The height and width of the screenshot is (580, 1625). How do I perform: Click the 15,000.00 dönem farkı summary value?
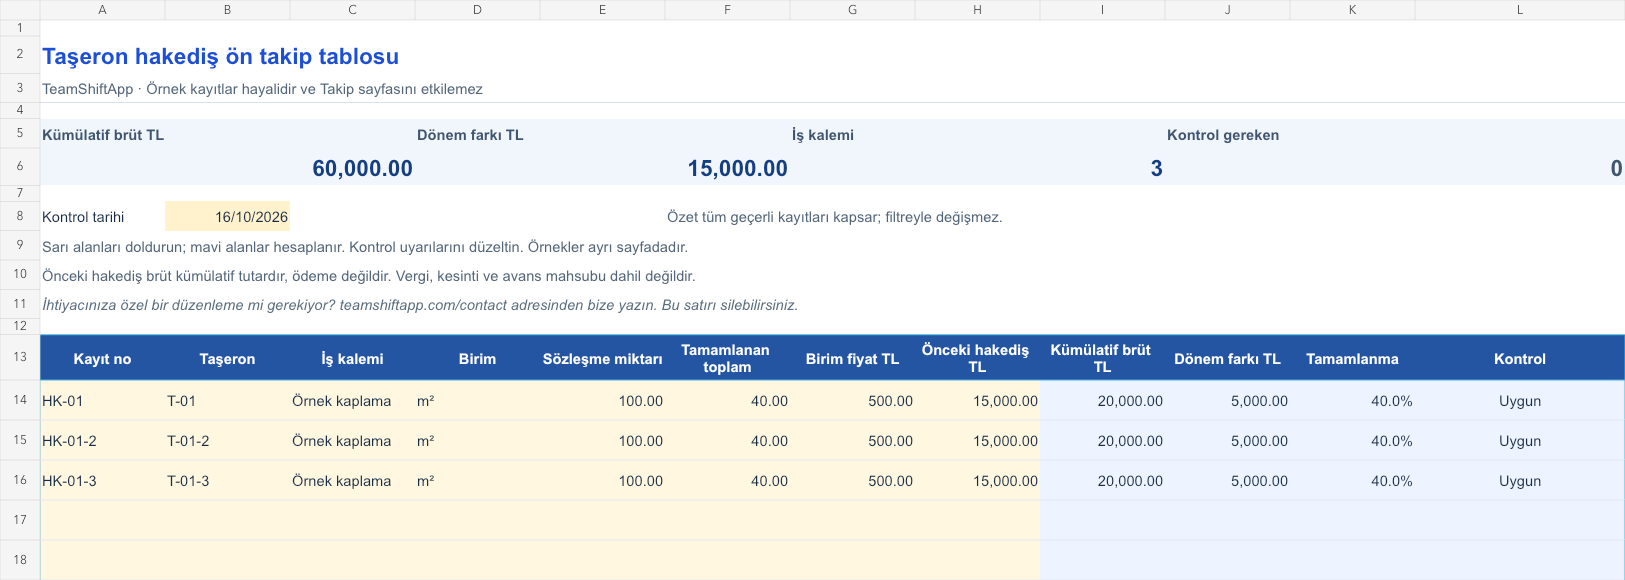(737, 168)
